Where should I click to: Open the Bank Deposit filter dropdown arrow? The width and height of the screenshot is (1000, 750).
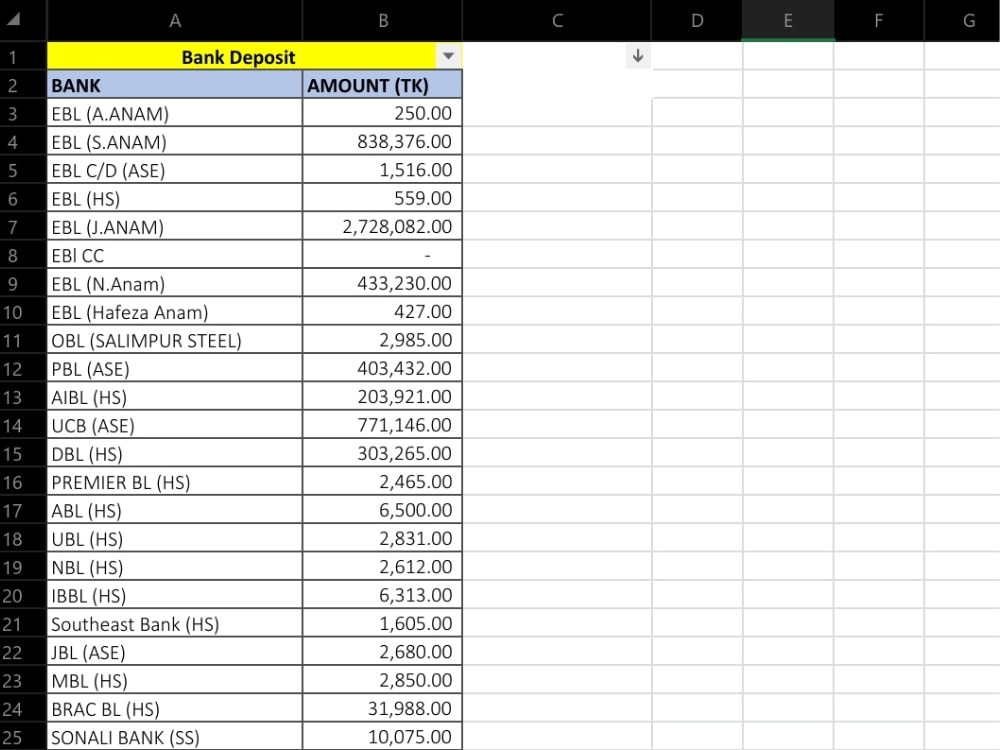click(448, 56)
